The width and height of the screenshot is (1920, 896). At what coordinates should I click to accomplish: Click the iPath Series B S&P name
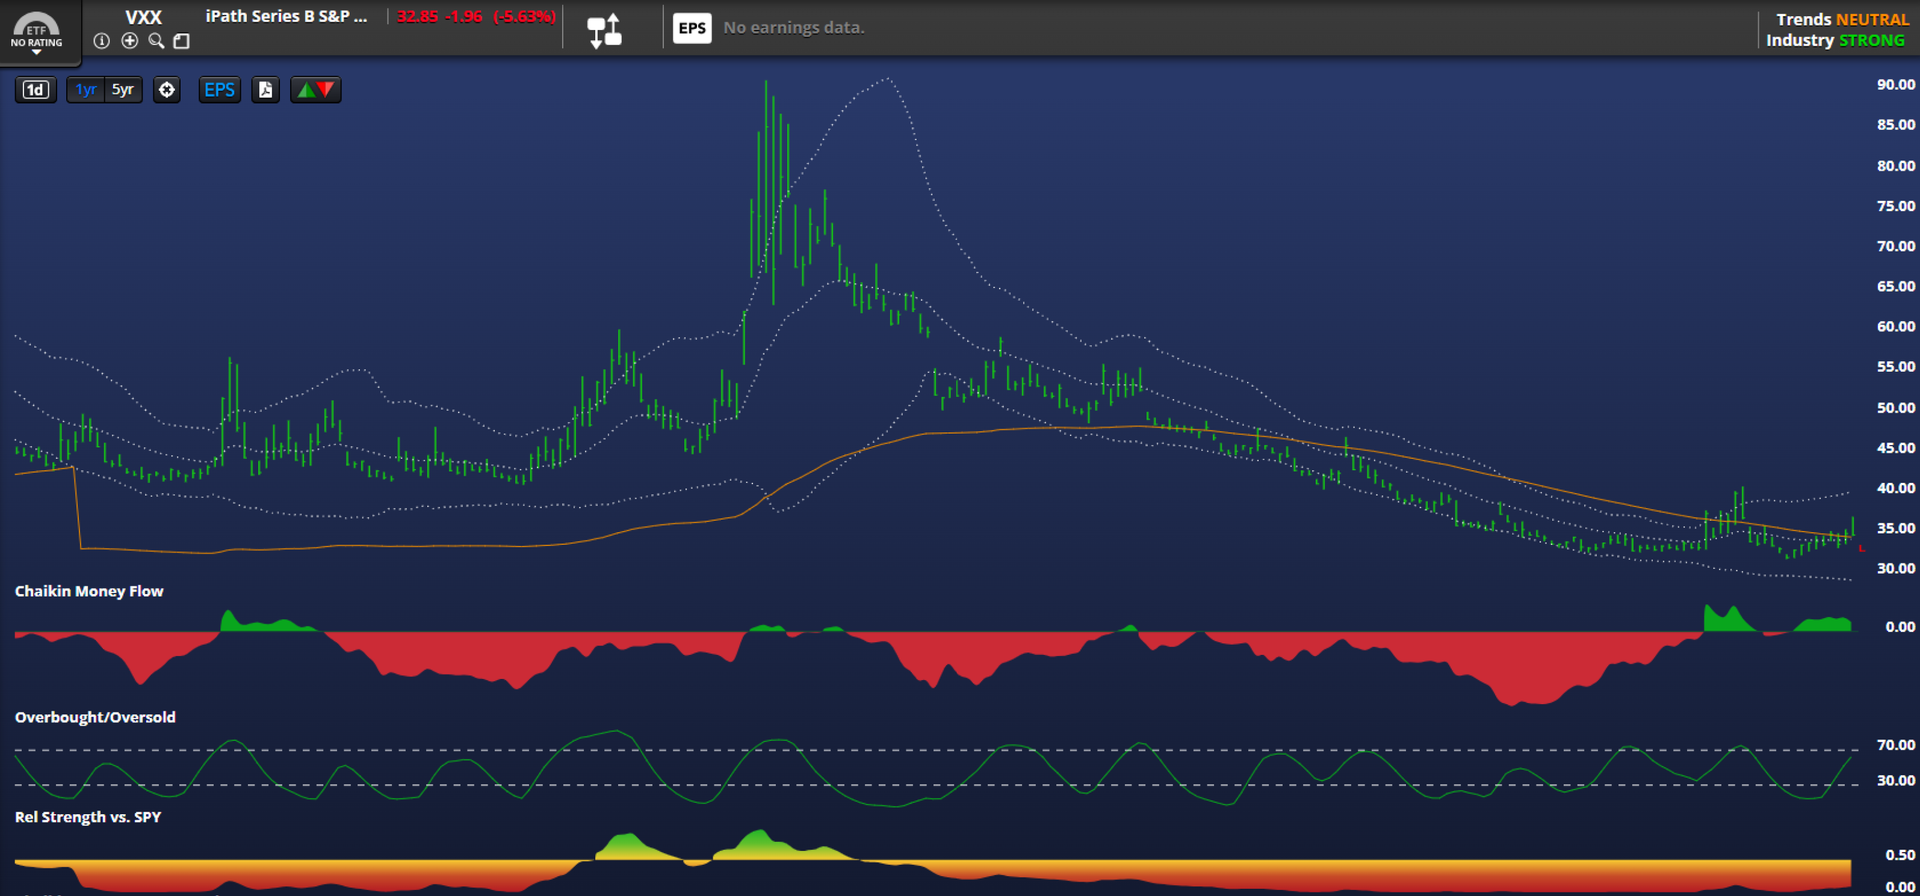(286, 17)
